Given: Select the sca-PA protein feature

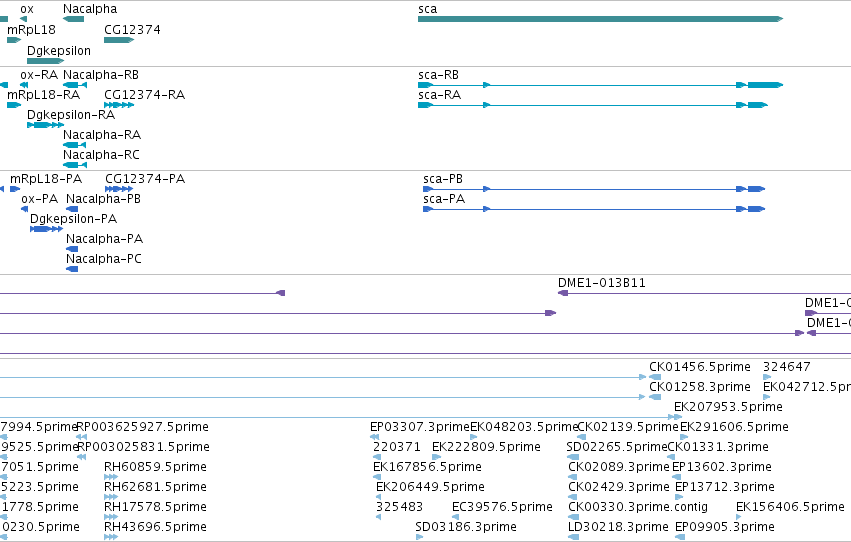Looking at the screenshot, I should (x=594, y=209).
